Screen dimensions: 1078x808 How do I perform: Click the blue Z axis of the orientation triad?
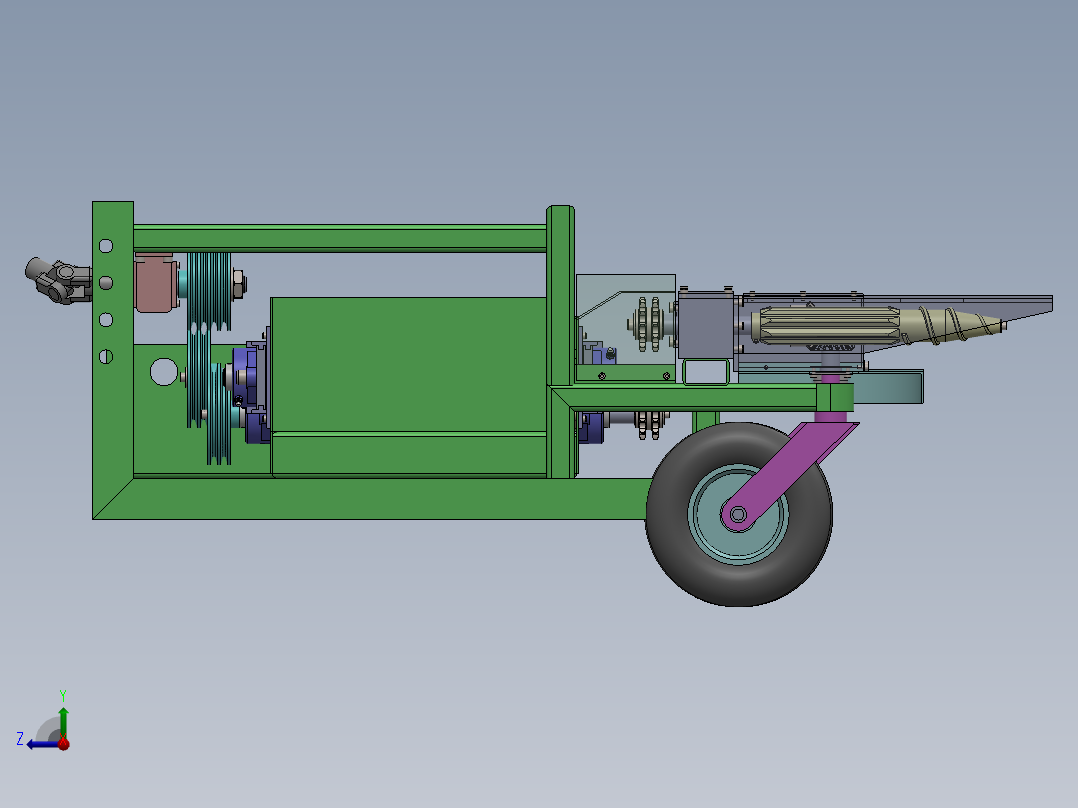click(41, 745)
